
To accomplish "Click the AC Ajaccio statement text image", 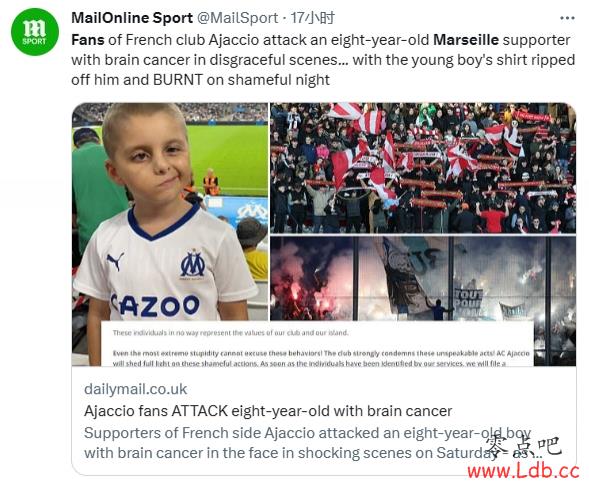I will tap(317, 343).
